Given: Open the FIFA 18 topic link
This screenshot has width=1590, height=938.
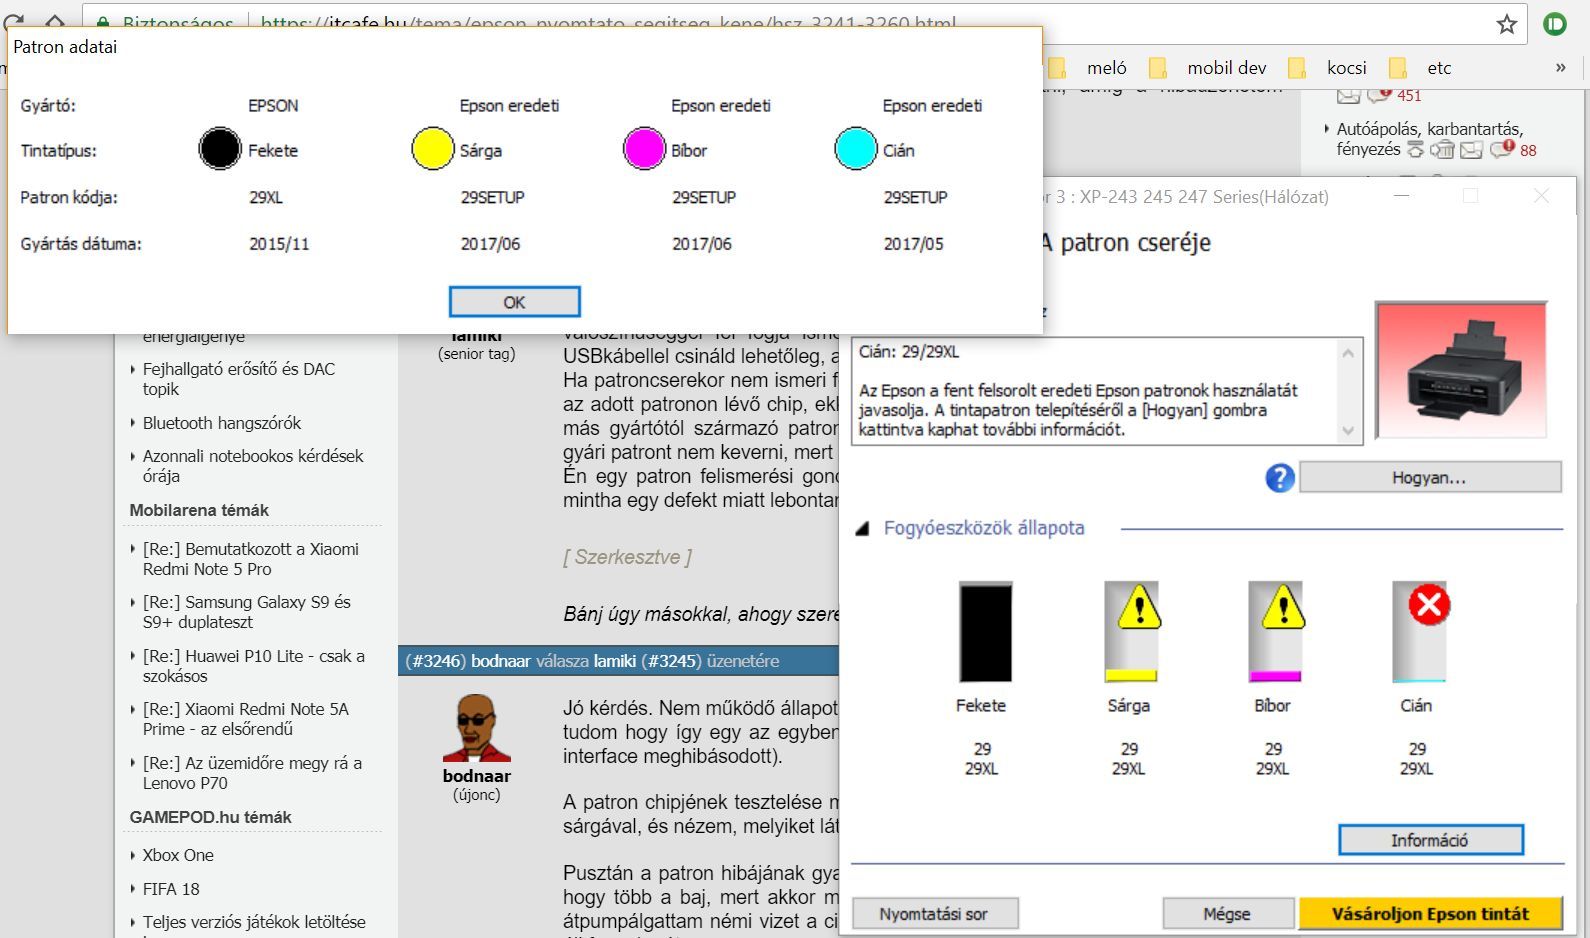Looking at the screenshot, I should click(x=171, y=889).
